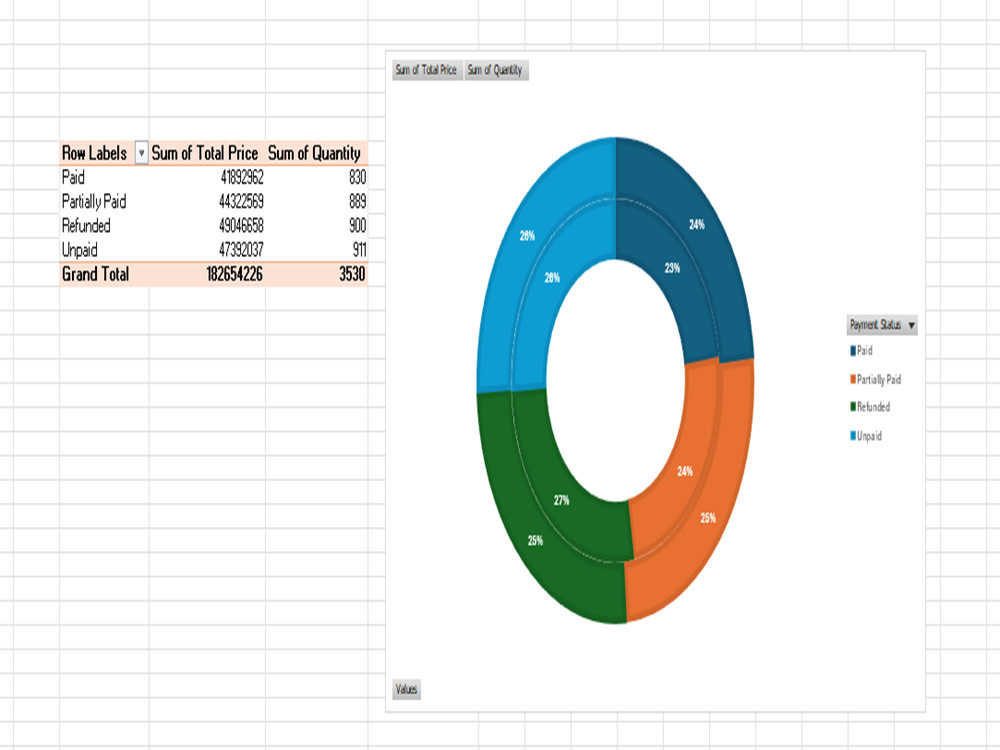Click the Values field button

tap(406, 689)
